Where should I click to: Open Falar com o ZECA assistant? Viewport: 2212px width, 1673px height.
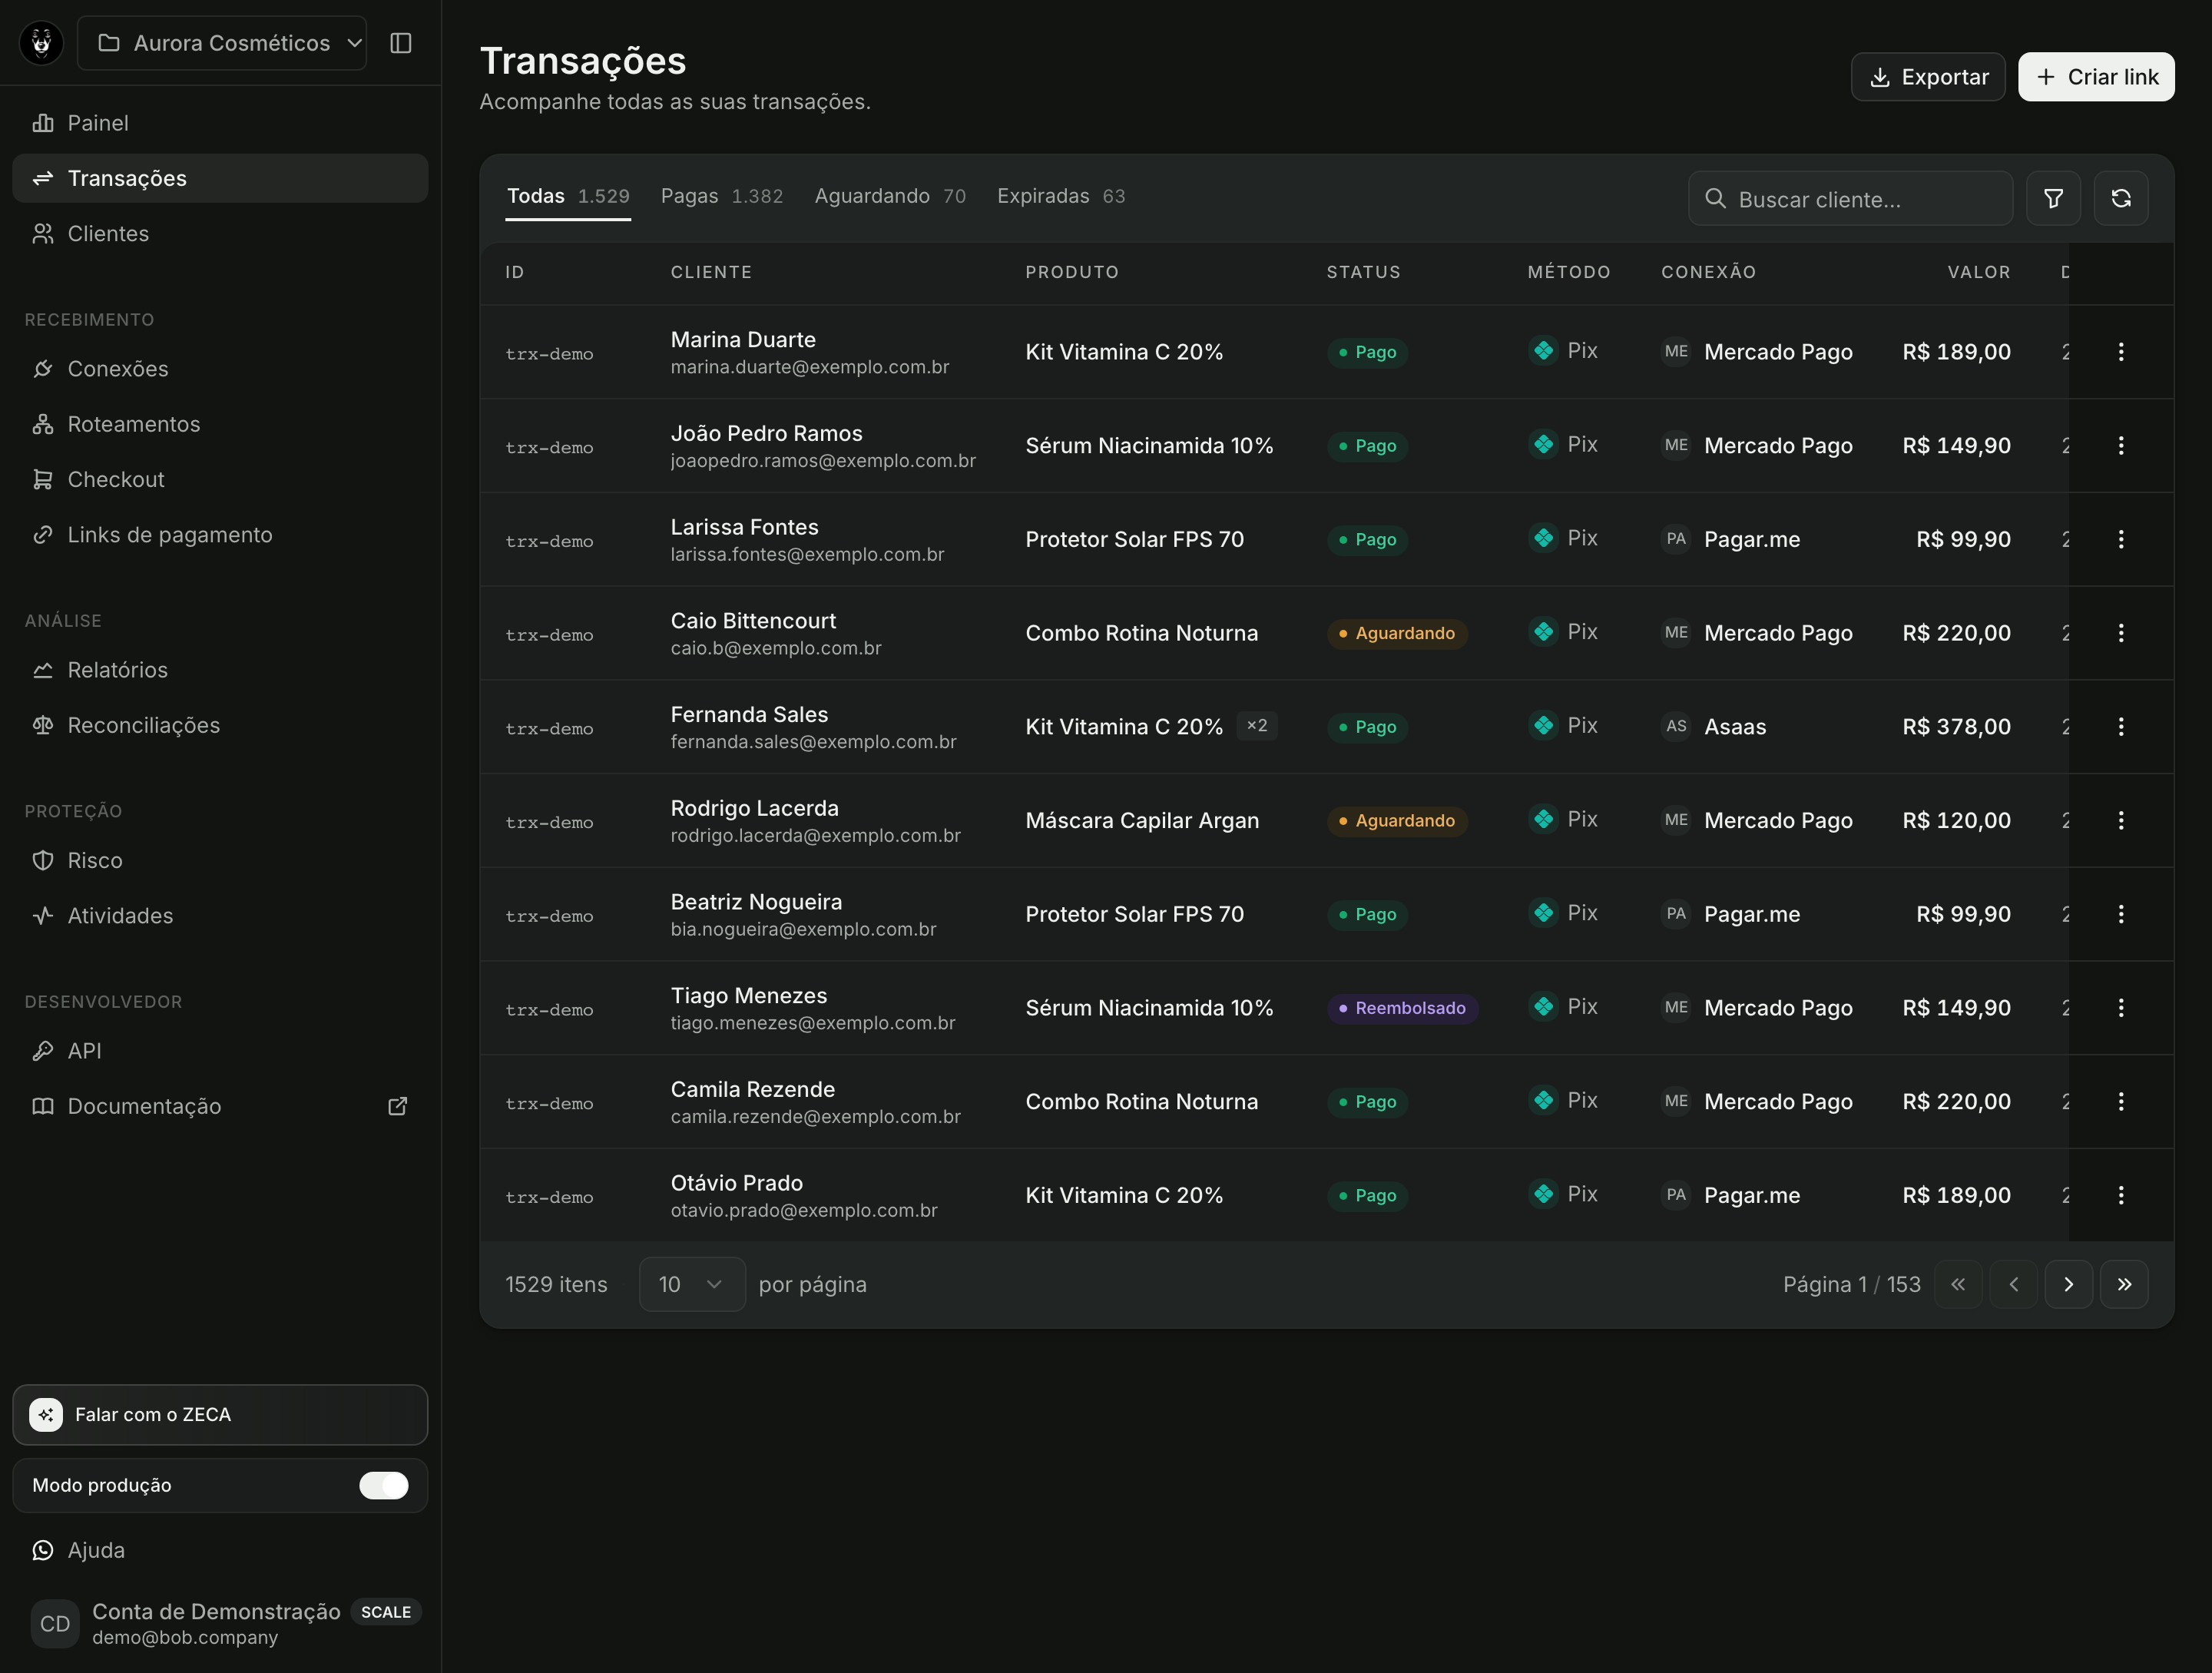click(220, 1414)
